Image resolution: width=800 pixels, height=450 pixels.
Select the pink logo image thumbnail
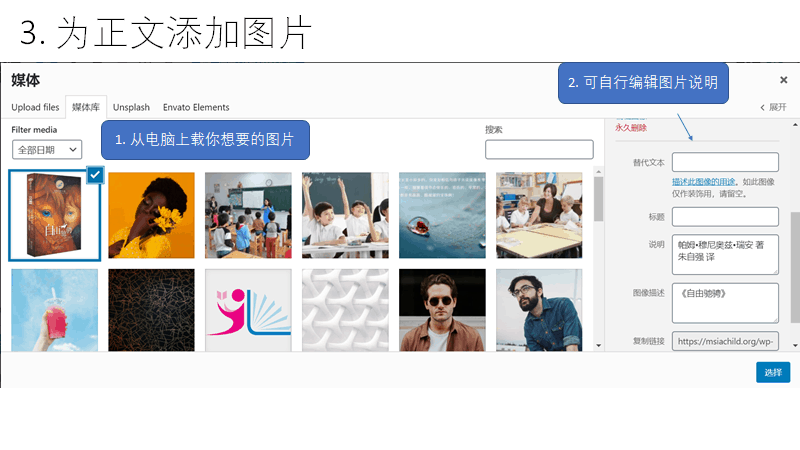248,310
